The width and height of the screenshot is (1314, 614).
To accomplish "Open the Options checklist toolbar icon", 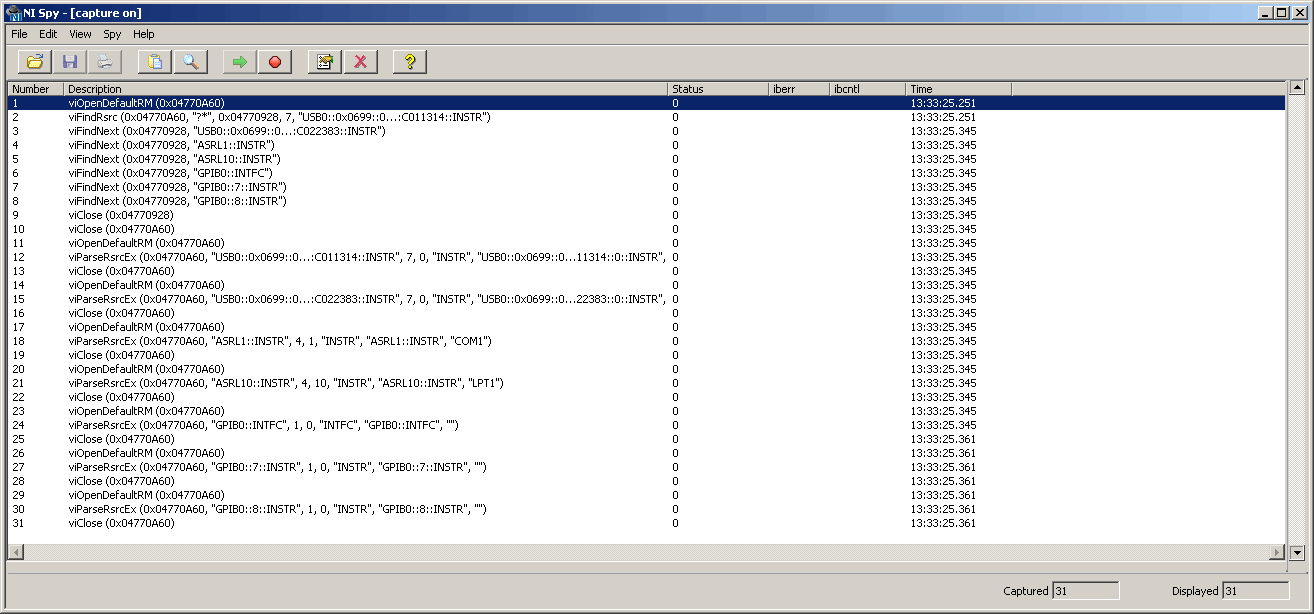I will (325, 62).
